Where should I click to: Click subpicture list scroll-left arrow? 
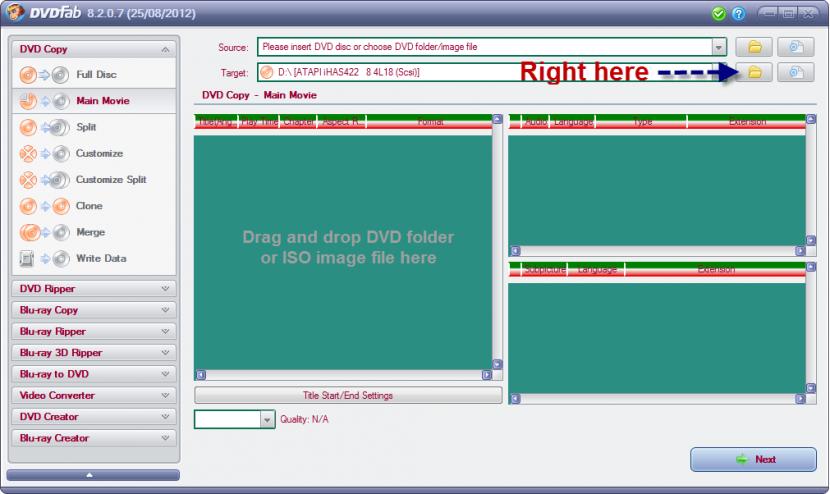coord(515,399)
